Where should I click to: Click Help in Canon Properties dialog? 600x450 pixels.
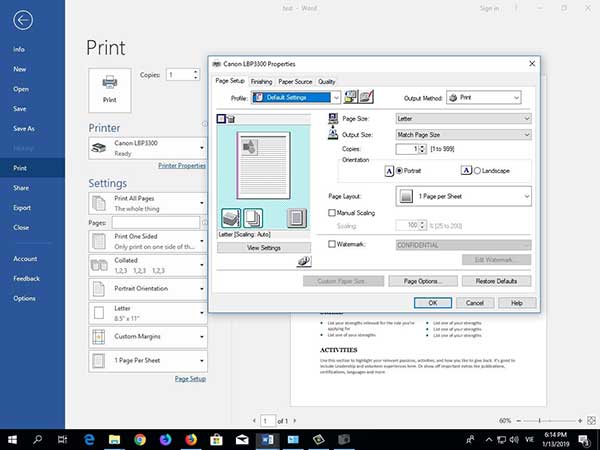pos(517,303)
